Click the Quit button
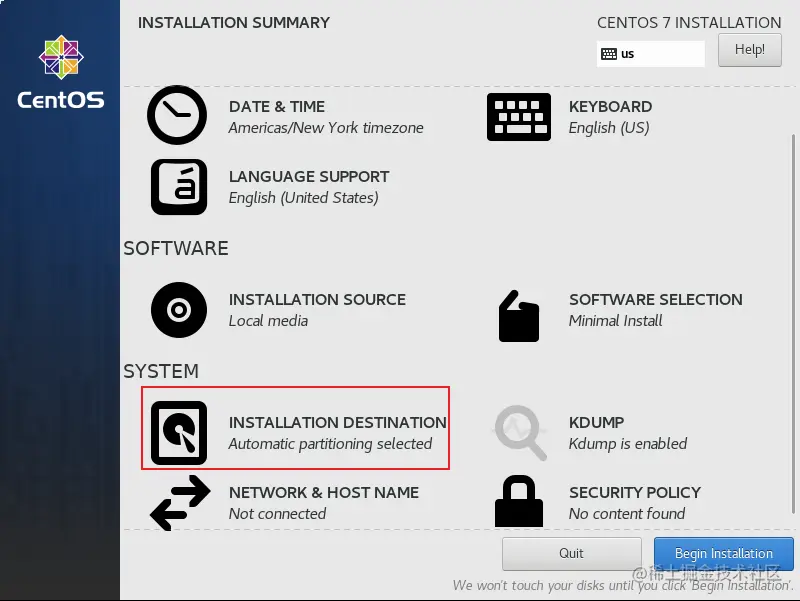Screen dimensions: 800x601 pos(571,554)
